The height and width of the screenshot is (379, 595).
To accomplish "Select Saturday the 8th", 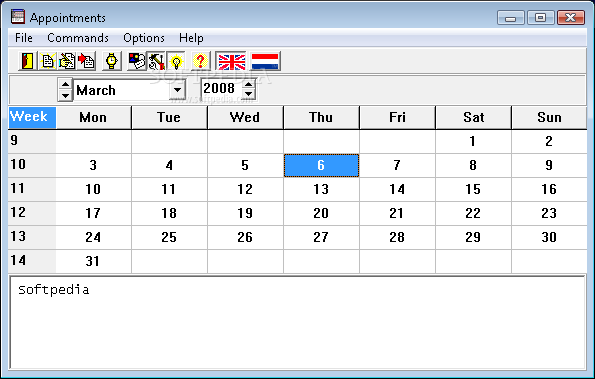I will click(473, 165).
